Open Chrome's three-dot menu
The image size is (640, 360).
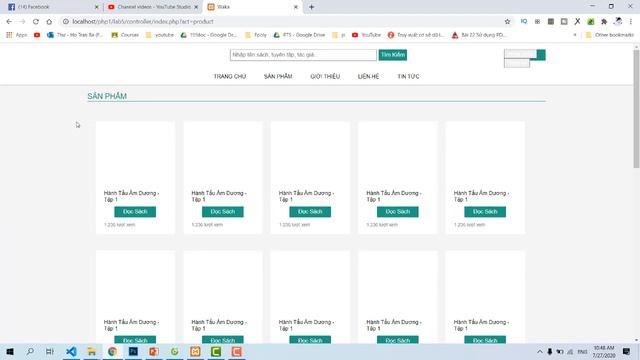click(x=631, y=22)
